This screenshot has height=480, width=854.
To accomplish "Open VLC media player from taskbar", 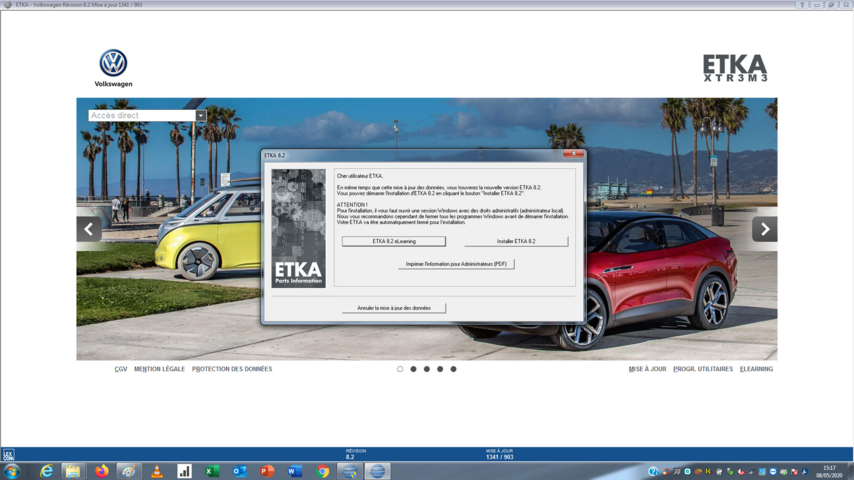I will click(157, 471).
